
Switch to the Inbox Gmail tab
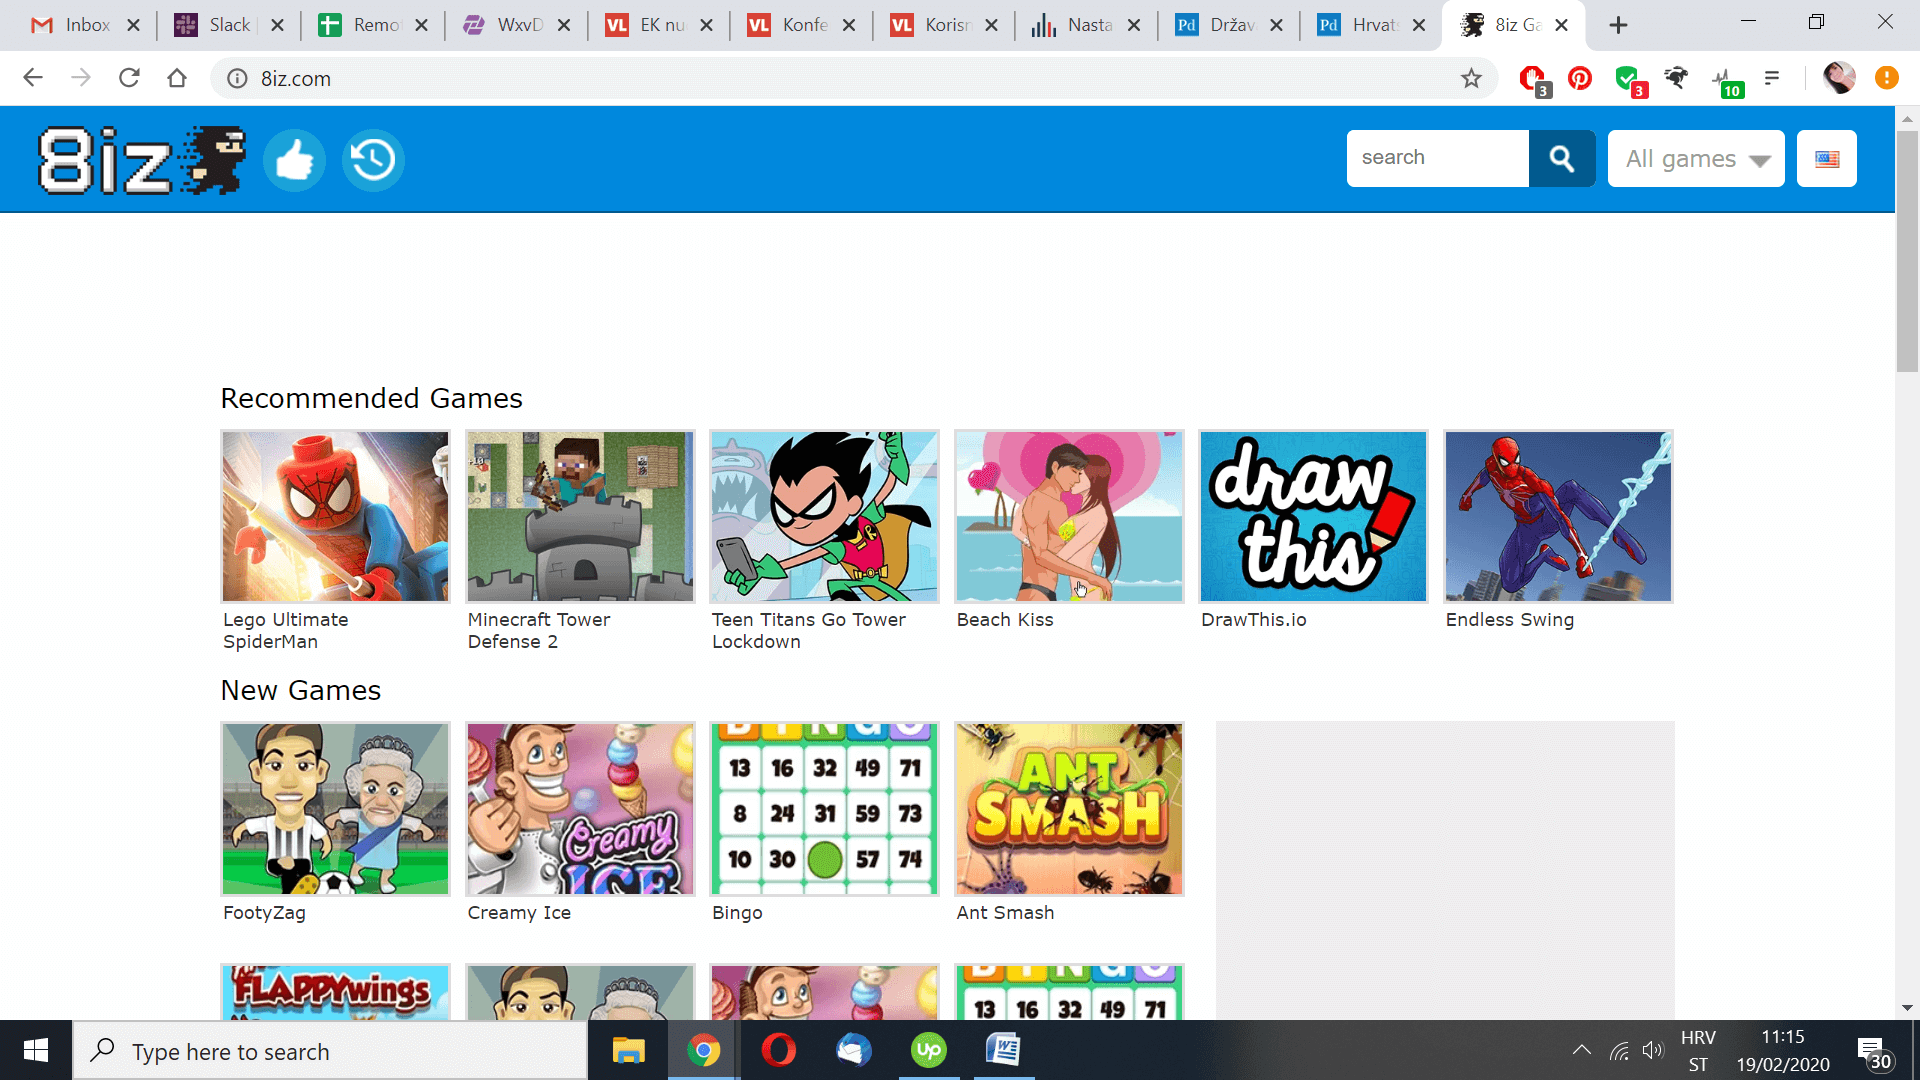[85, 25]
